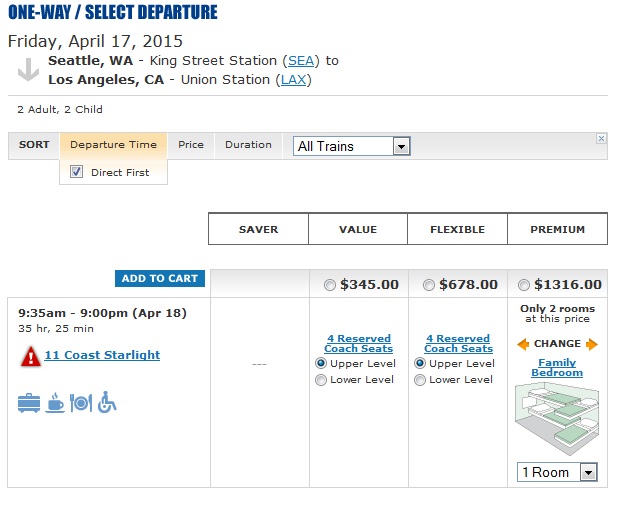
Task: Open the All Trains dropdown
Action: coord(352,146)
